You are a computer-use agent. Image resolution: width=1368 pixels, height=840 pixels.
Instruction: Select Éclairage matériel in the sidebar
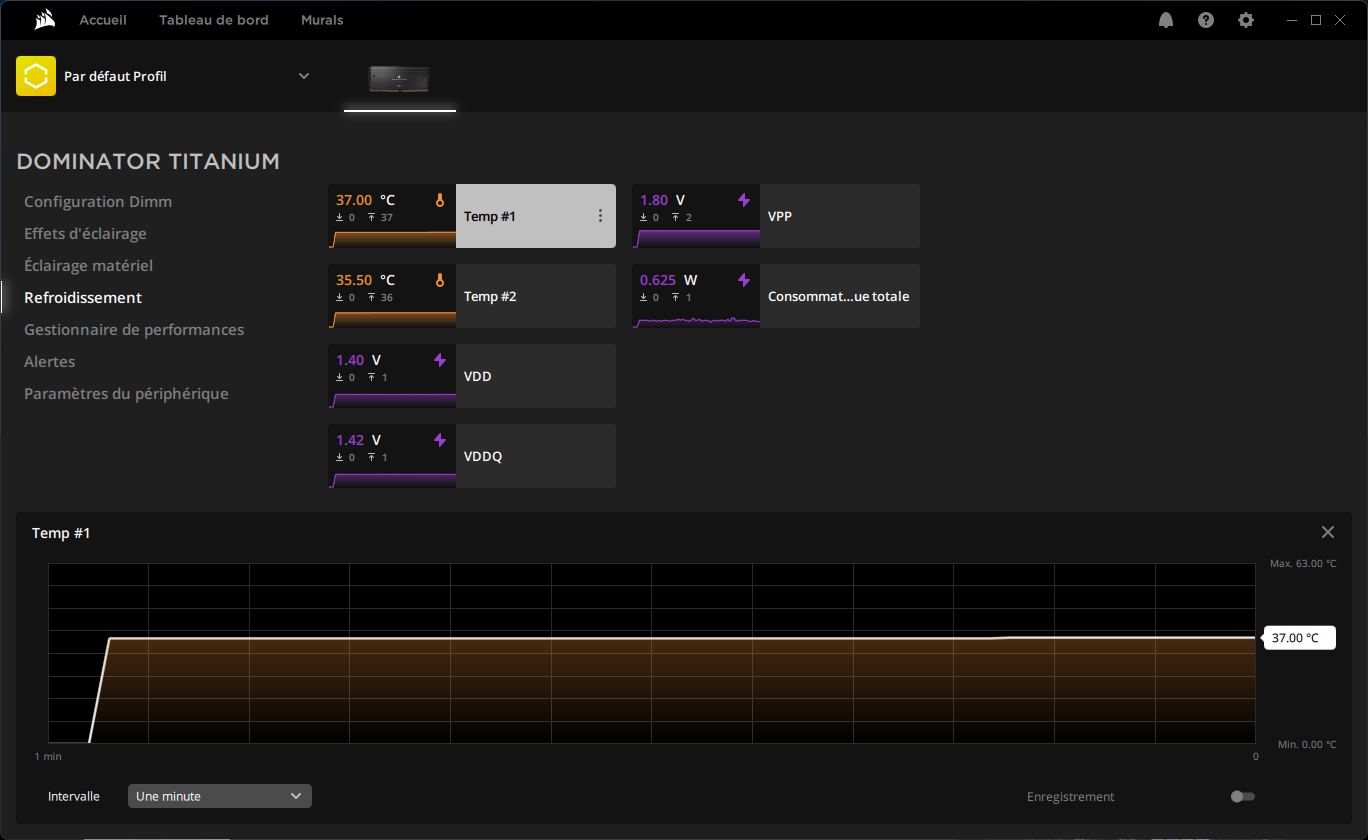pos(88,266)
